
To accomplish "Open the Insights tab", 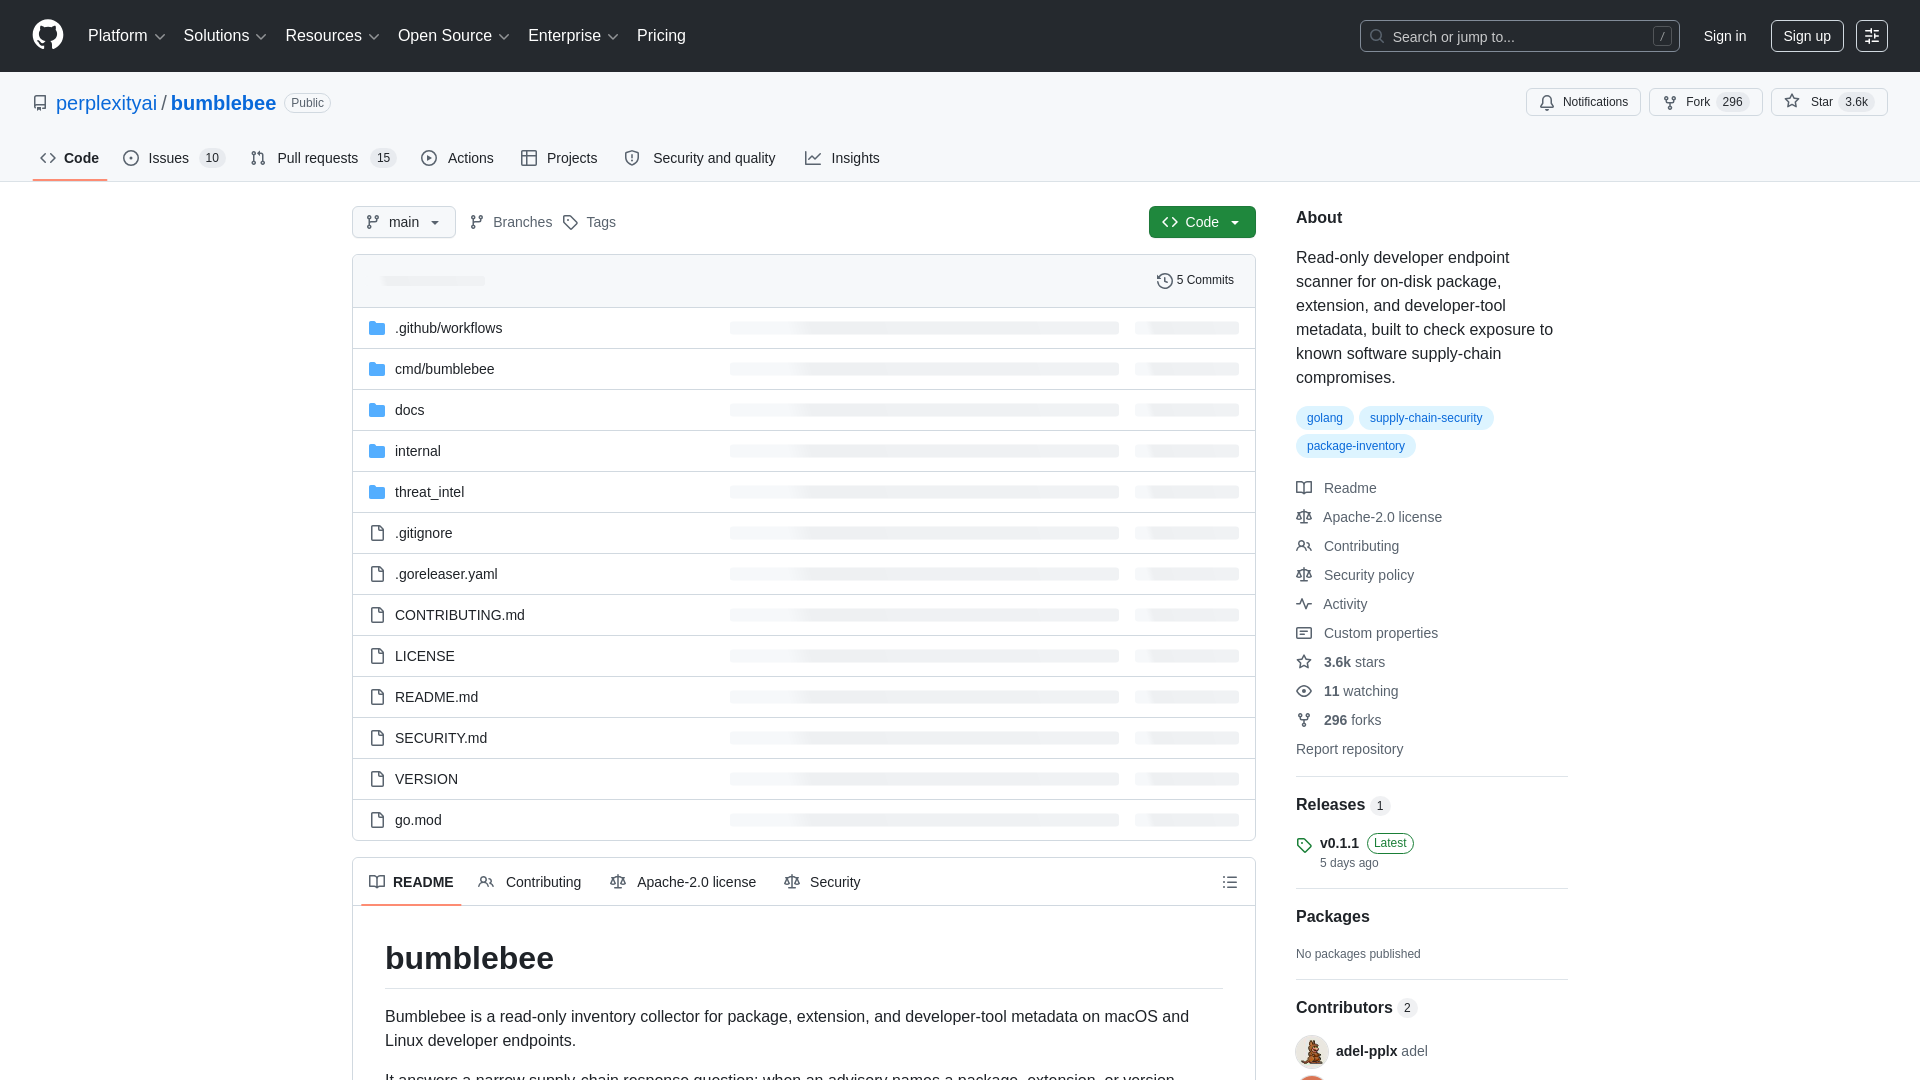I will pos(842,158).
